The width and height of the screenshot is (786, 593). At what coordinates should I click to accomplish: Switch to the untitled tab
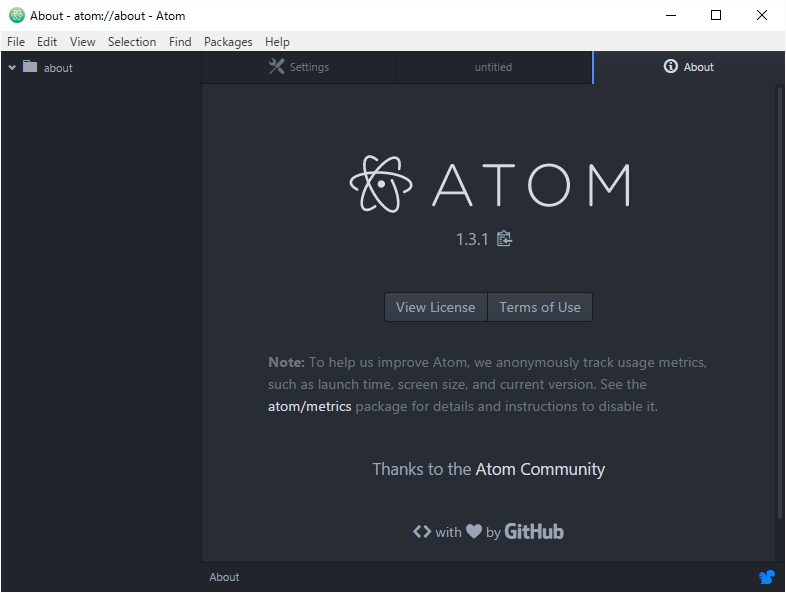point(494,67)
